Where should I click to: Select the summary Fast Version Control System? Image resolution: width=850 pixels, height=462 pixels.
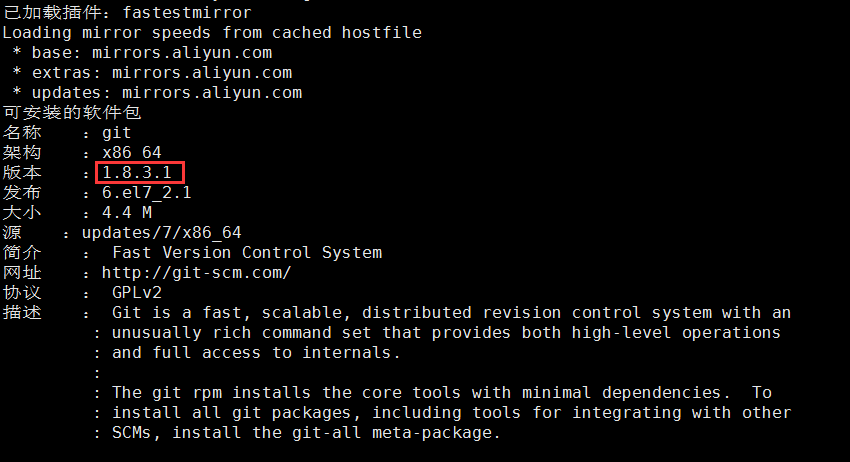[247, 253]
